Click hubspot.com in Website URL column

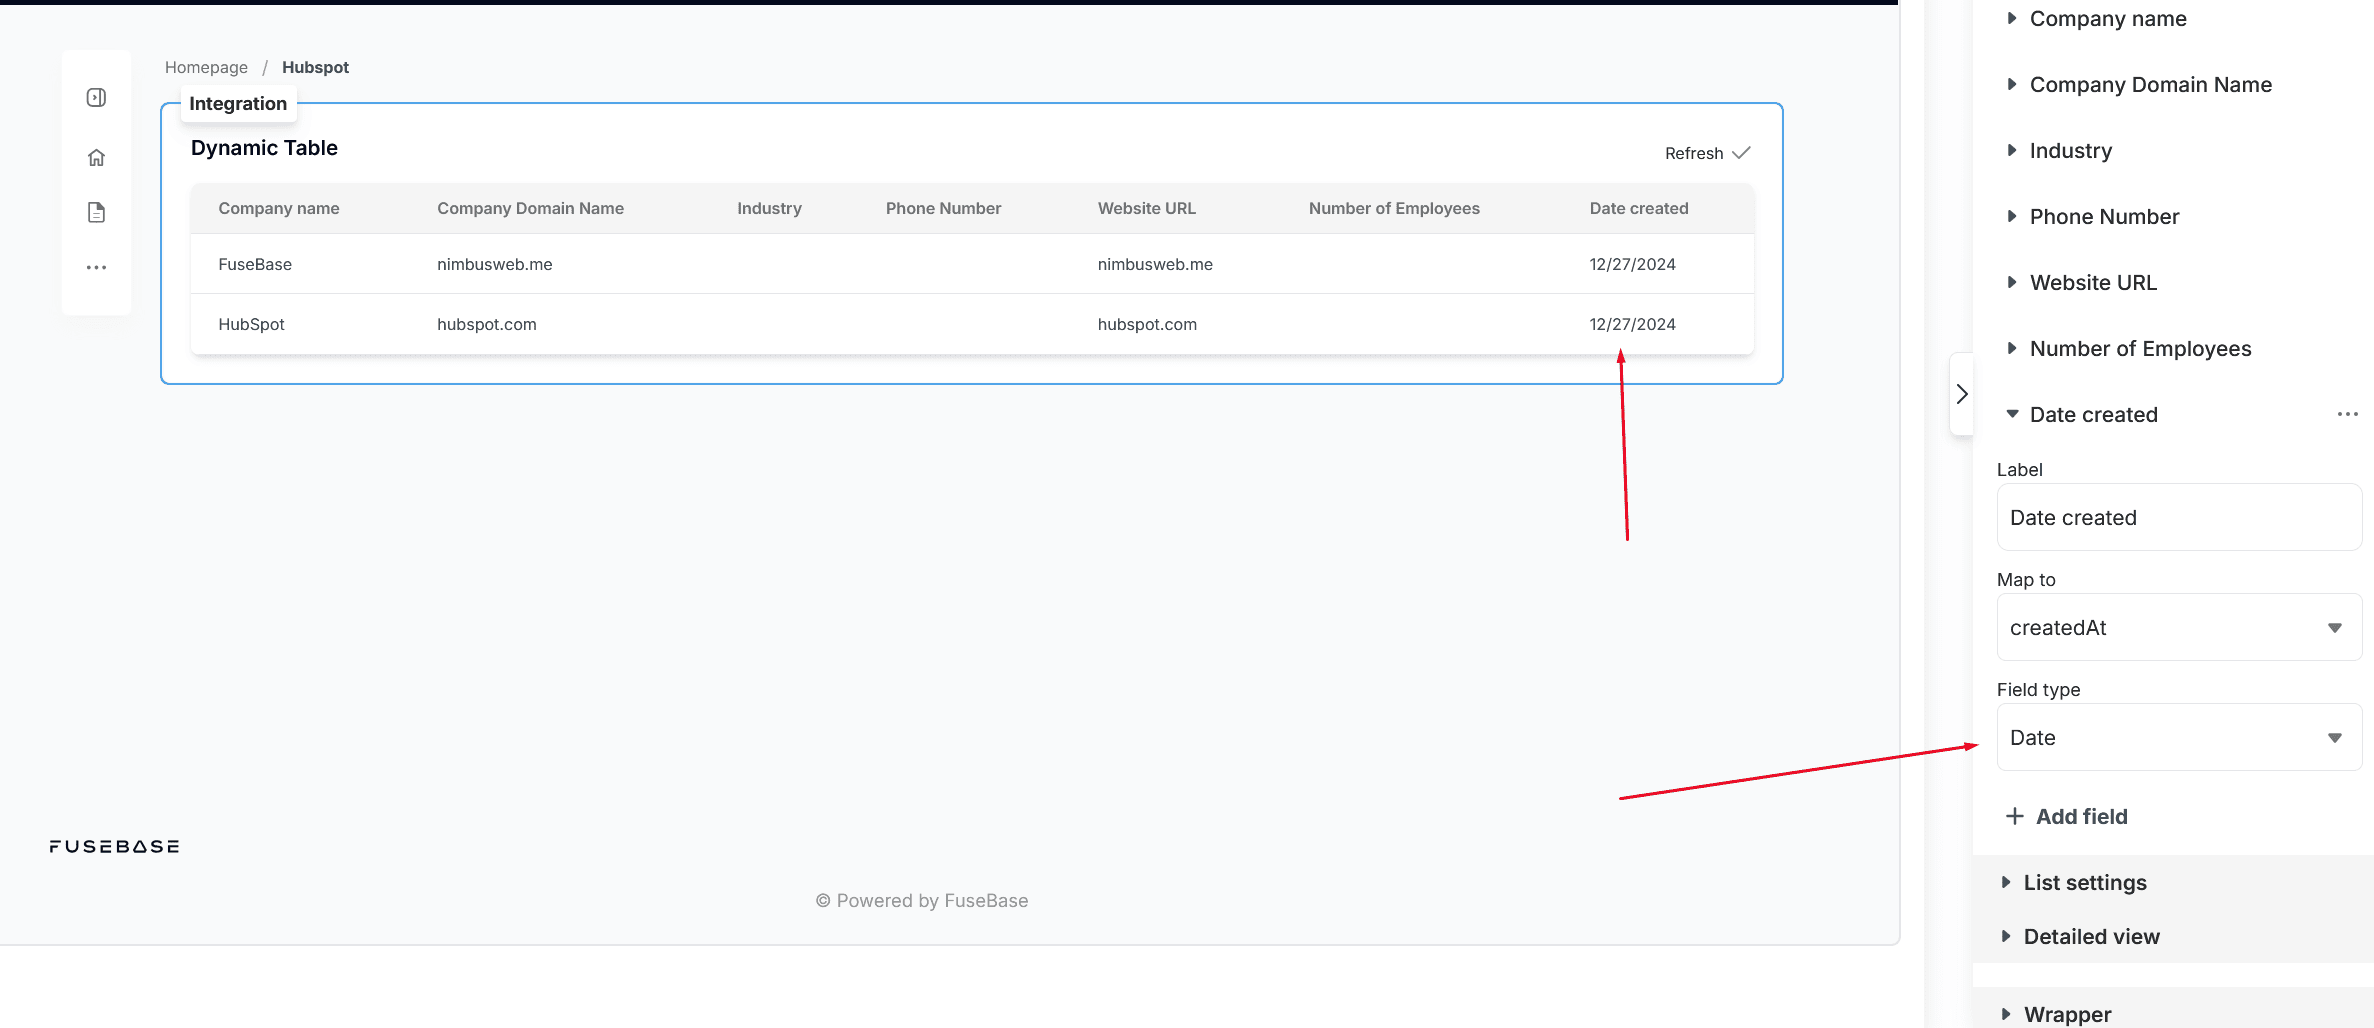(1147, 324)
